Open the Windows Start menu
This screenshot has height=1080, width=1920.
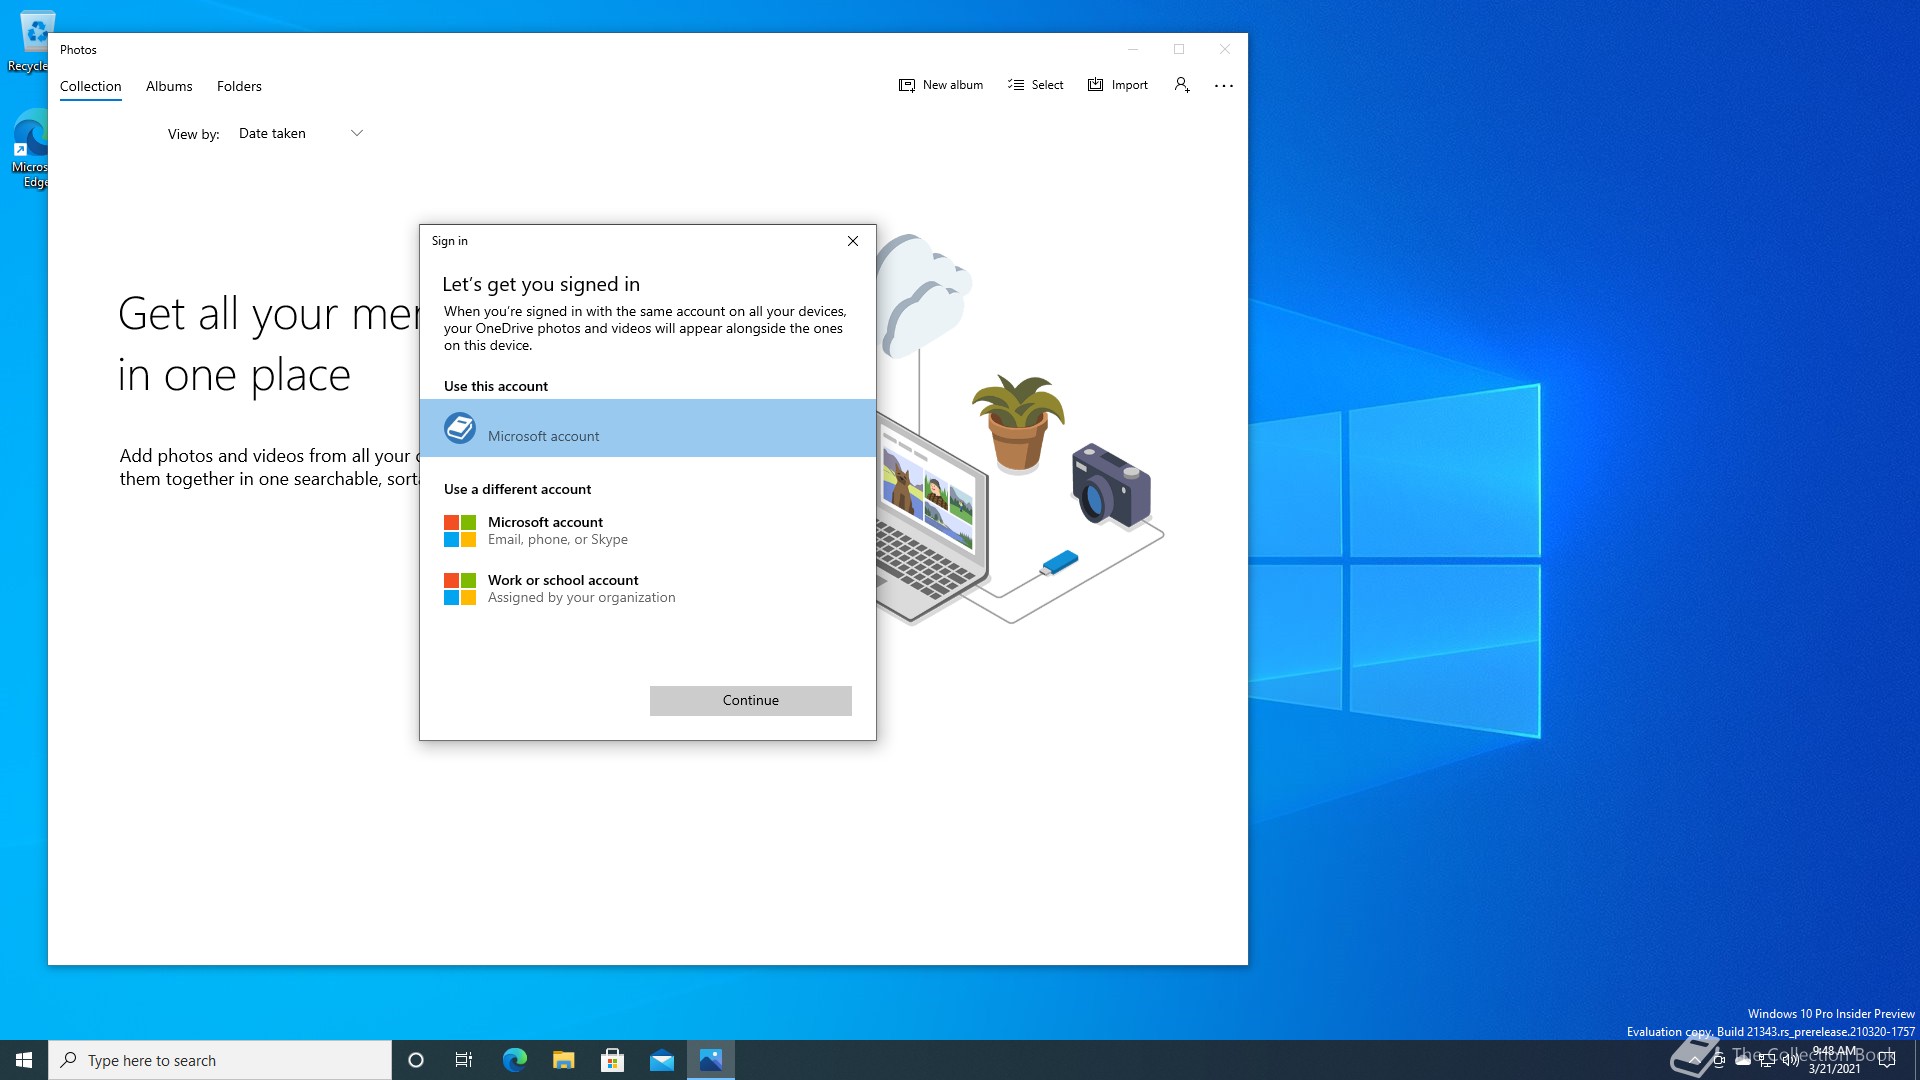pyautogui.click(x=24, y=1060)
